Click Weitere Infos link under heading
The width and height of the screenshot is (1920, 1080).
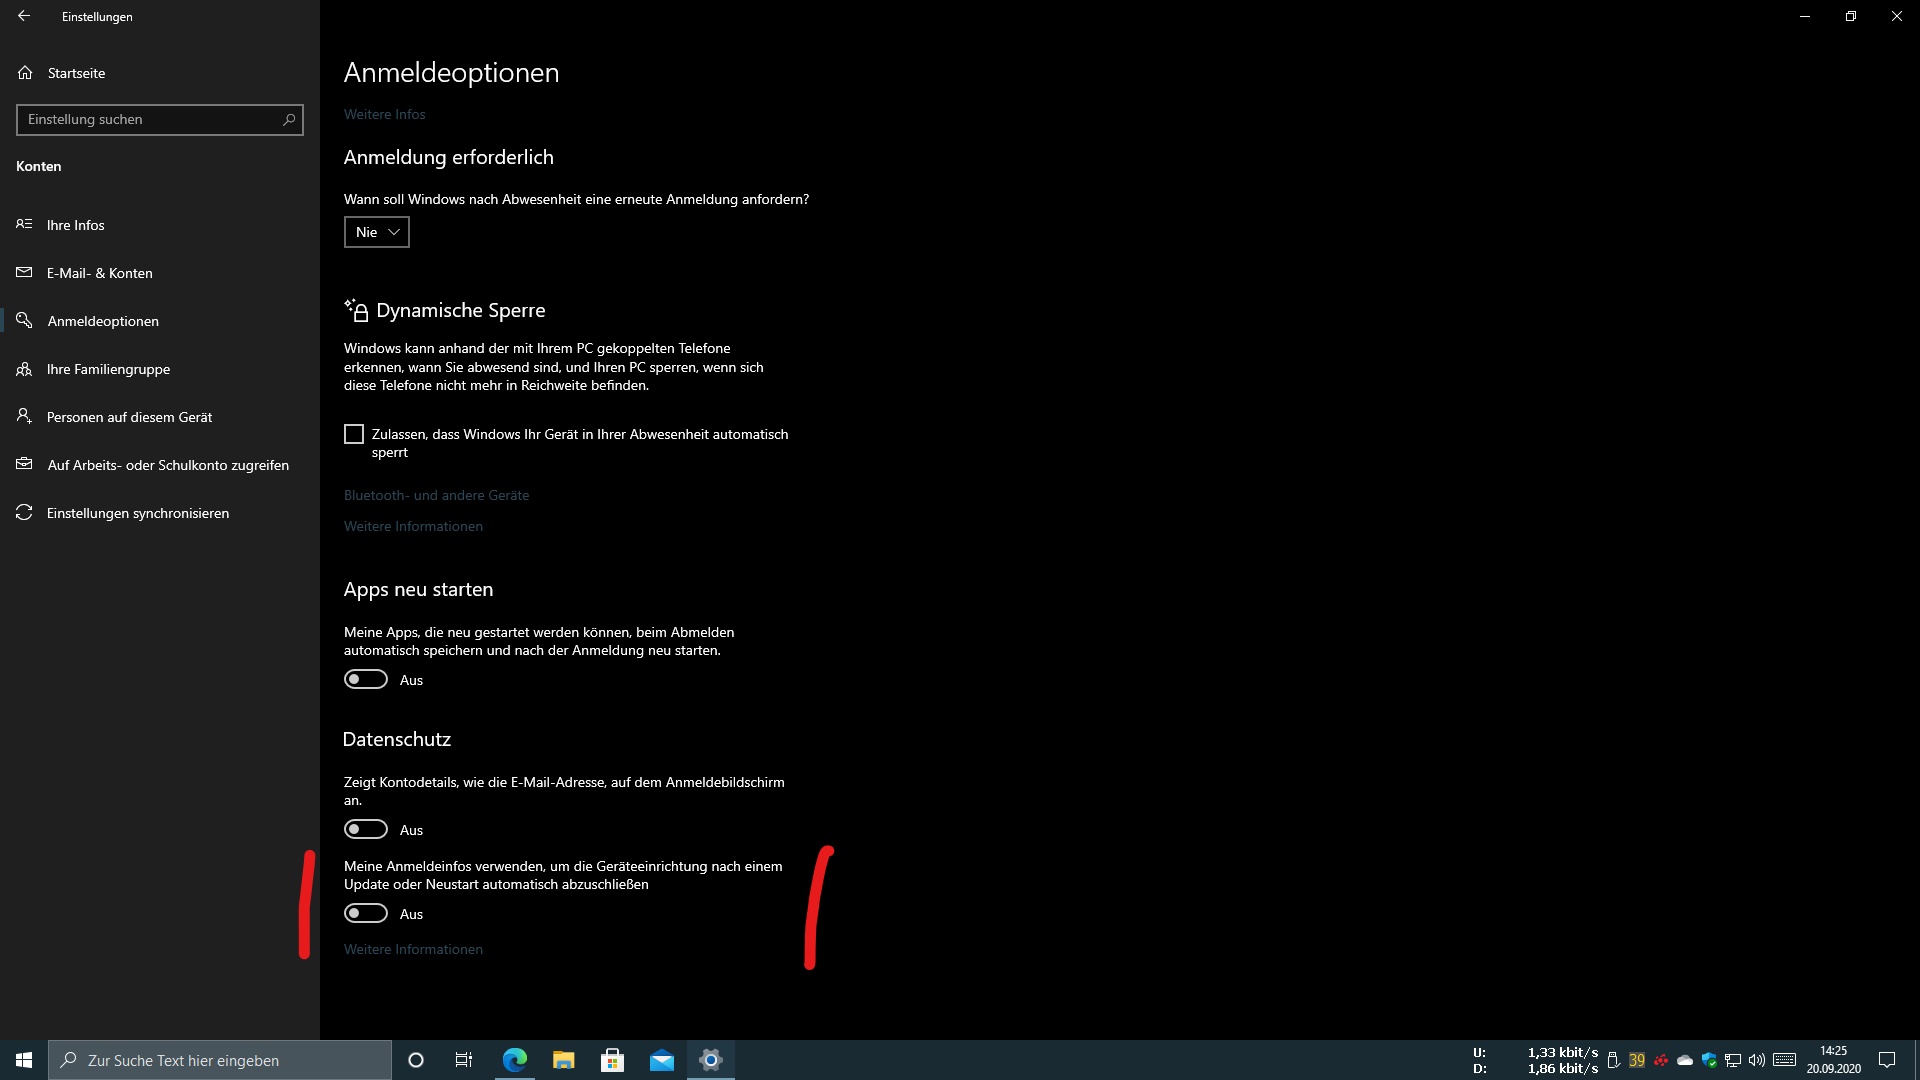[x=384, y=114]
